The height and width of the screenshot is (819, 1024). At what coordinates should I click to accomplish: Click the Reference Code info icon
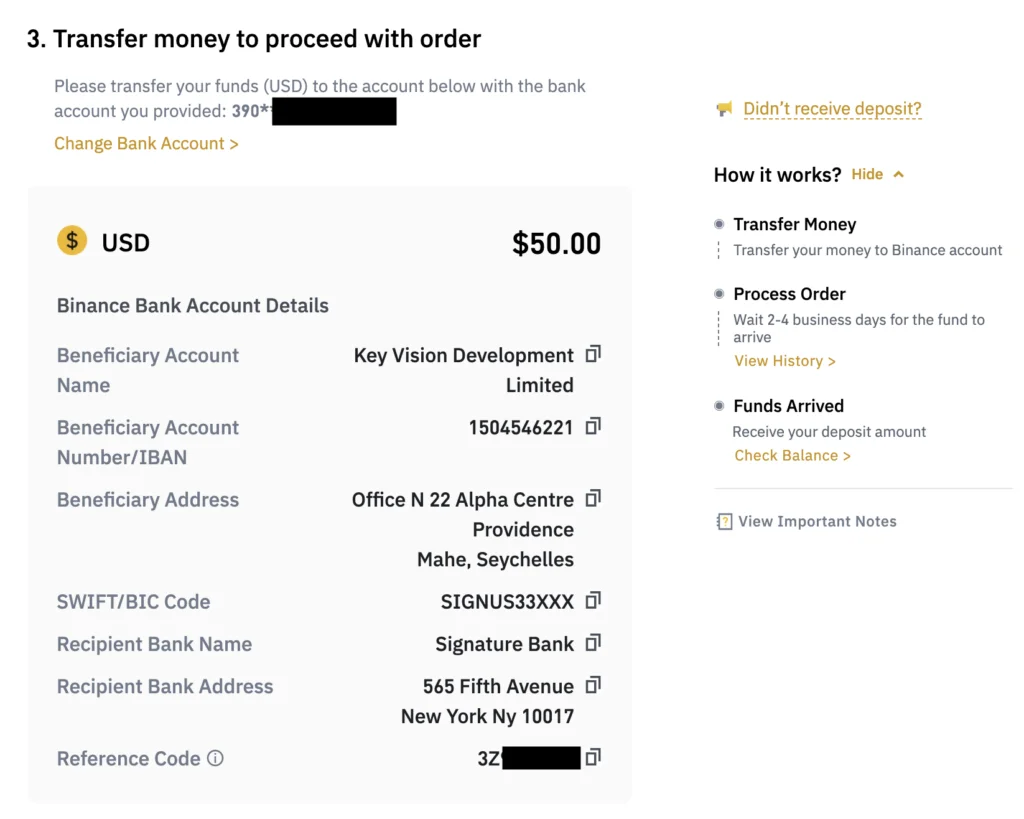215,759
